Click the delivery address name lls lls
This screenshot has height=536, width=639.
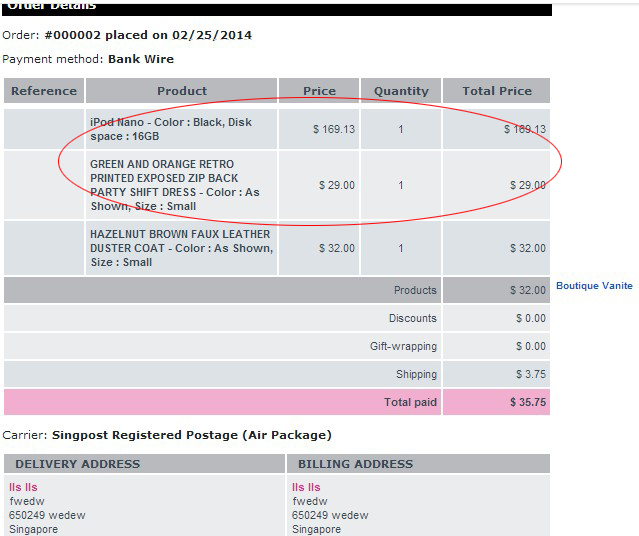pos(24,487)
